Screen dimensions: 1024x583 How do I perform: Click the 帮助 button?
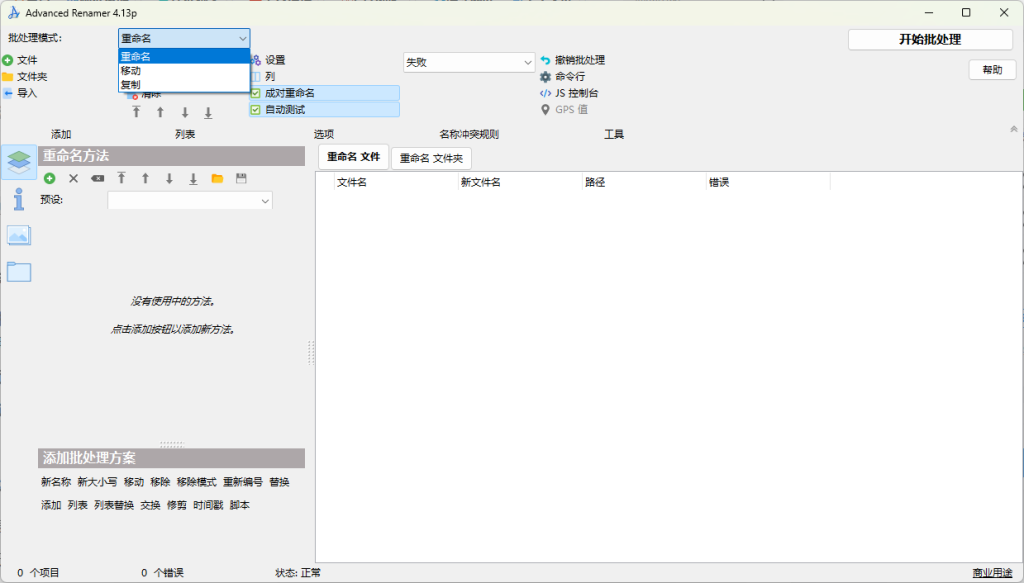click(x=991, y=70)
